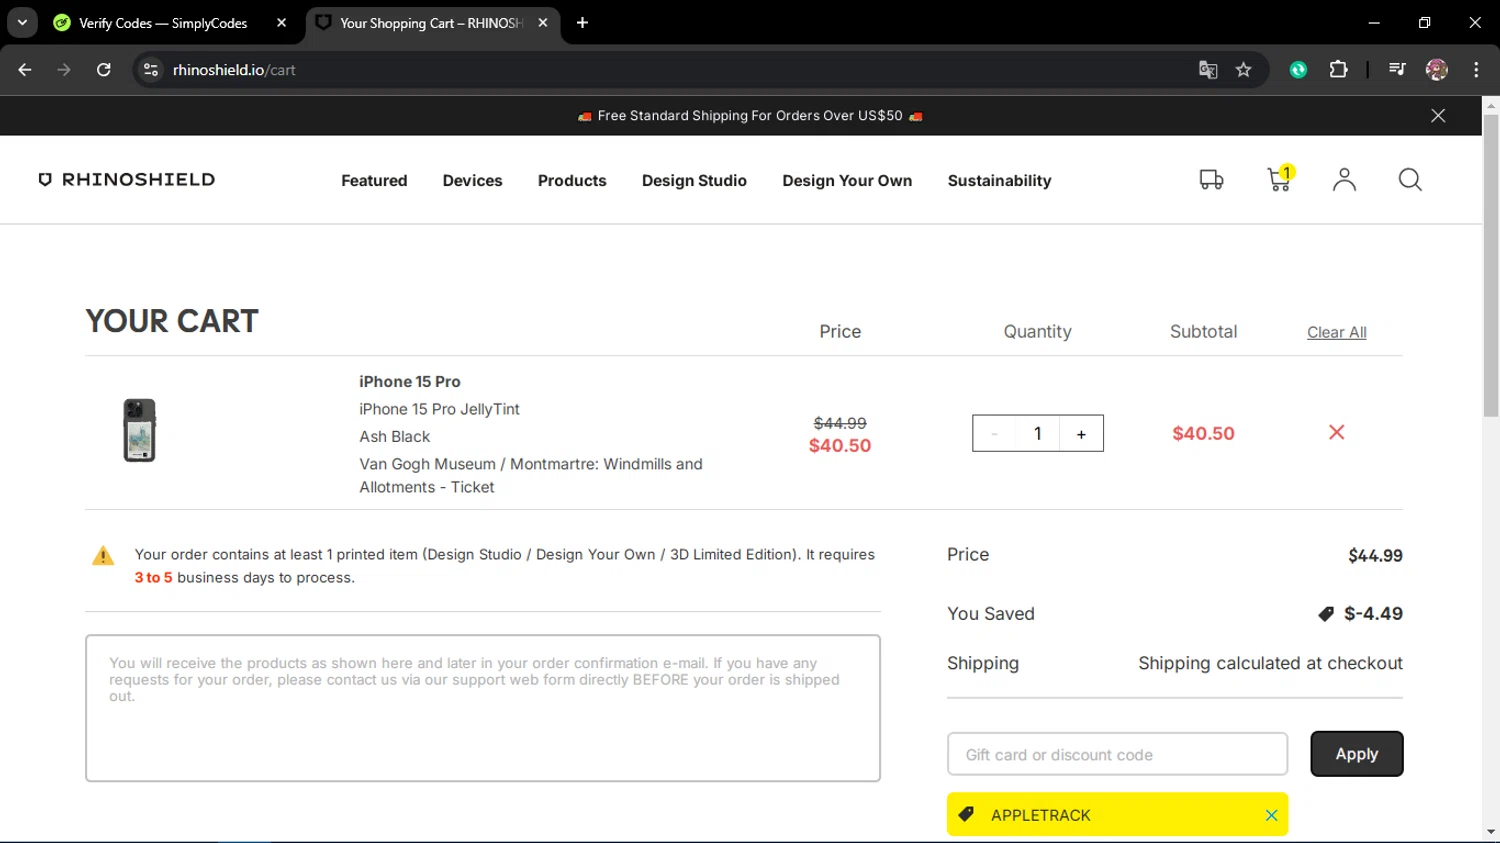Image resolution: width=1500 pixels, height=843 pixels.
Task: Click the iPhone case product thumbnail
Action: tap(140, 430)
